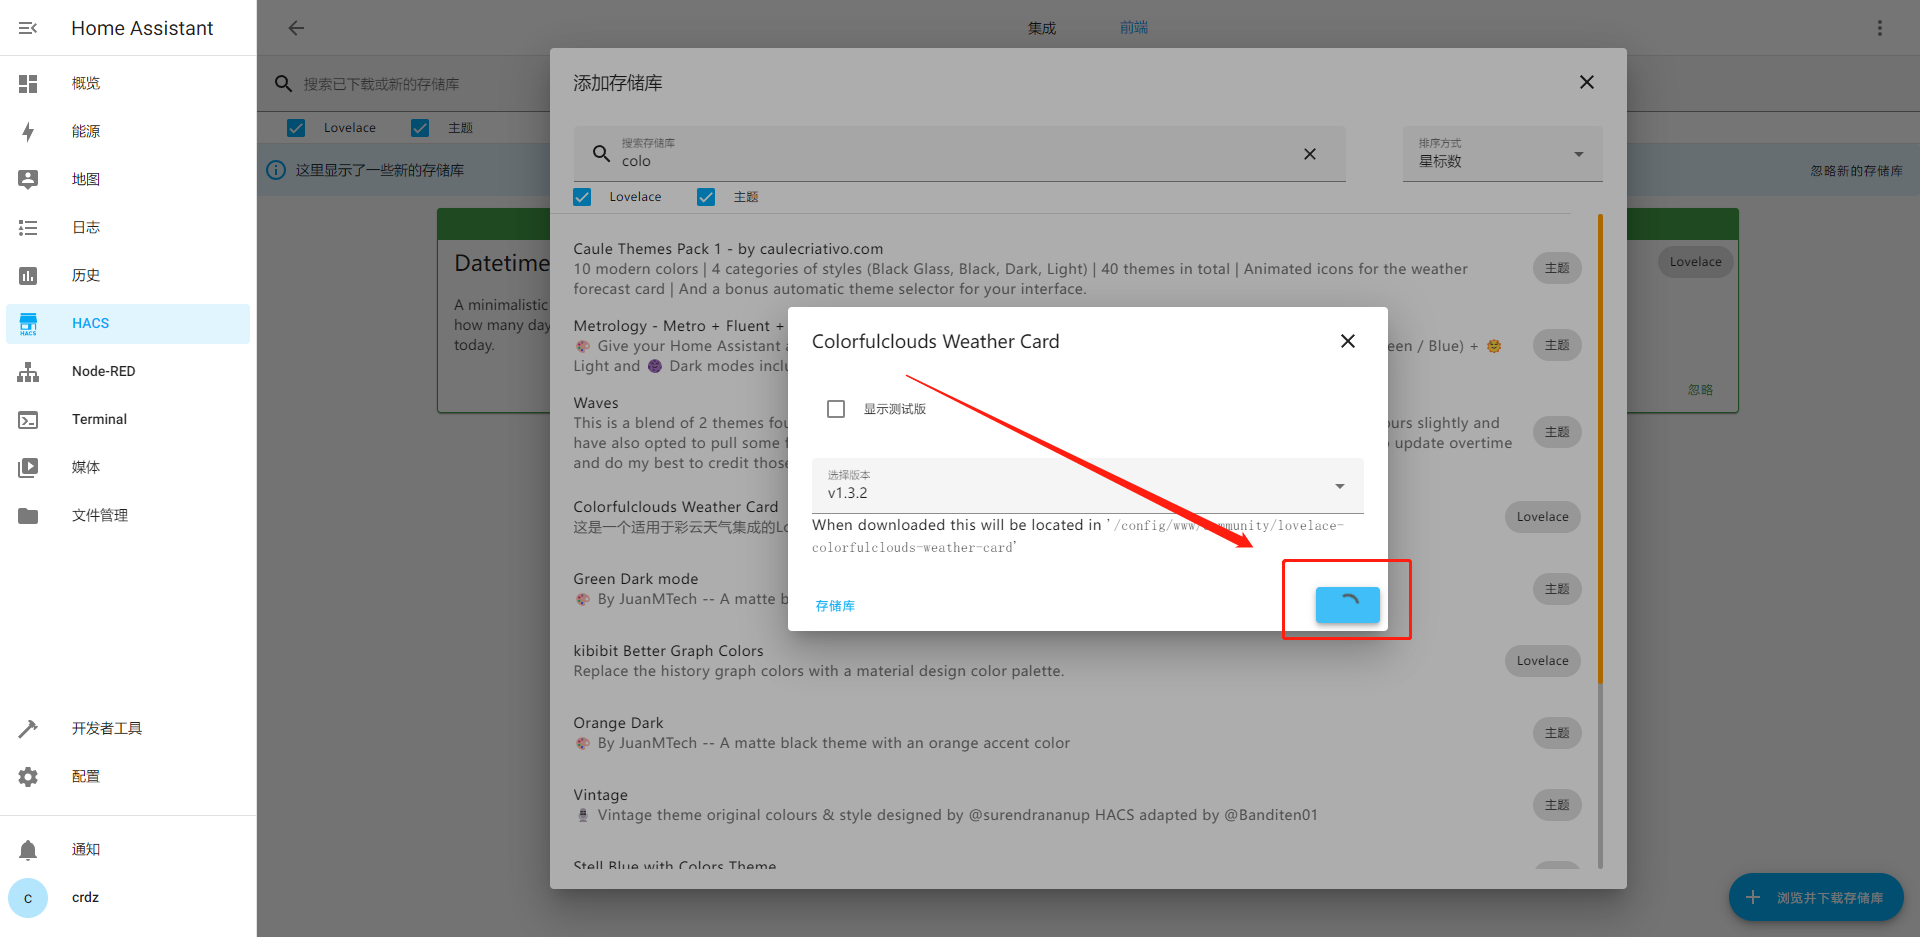Uncheck 主题 filter in the 添加存储库 dialog
1920x937 pixels.
[706, 197]
